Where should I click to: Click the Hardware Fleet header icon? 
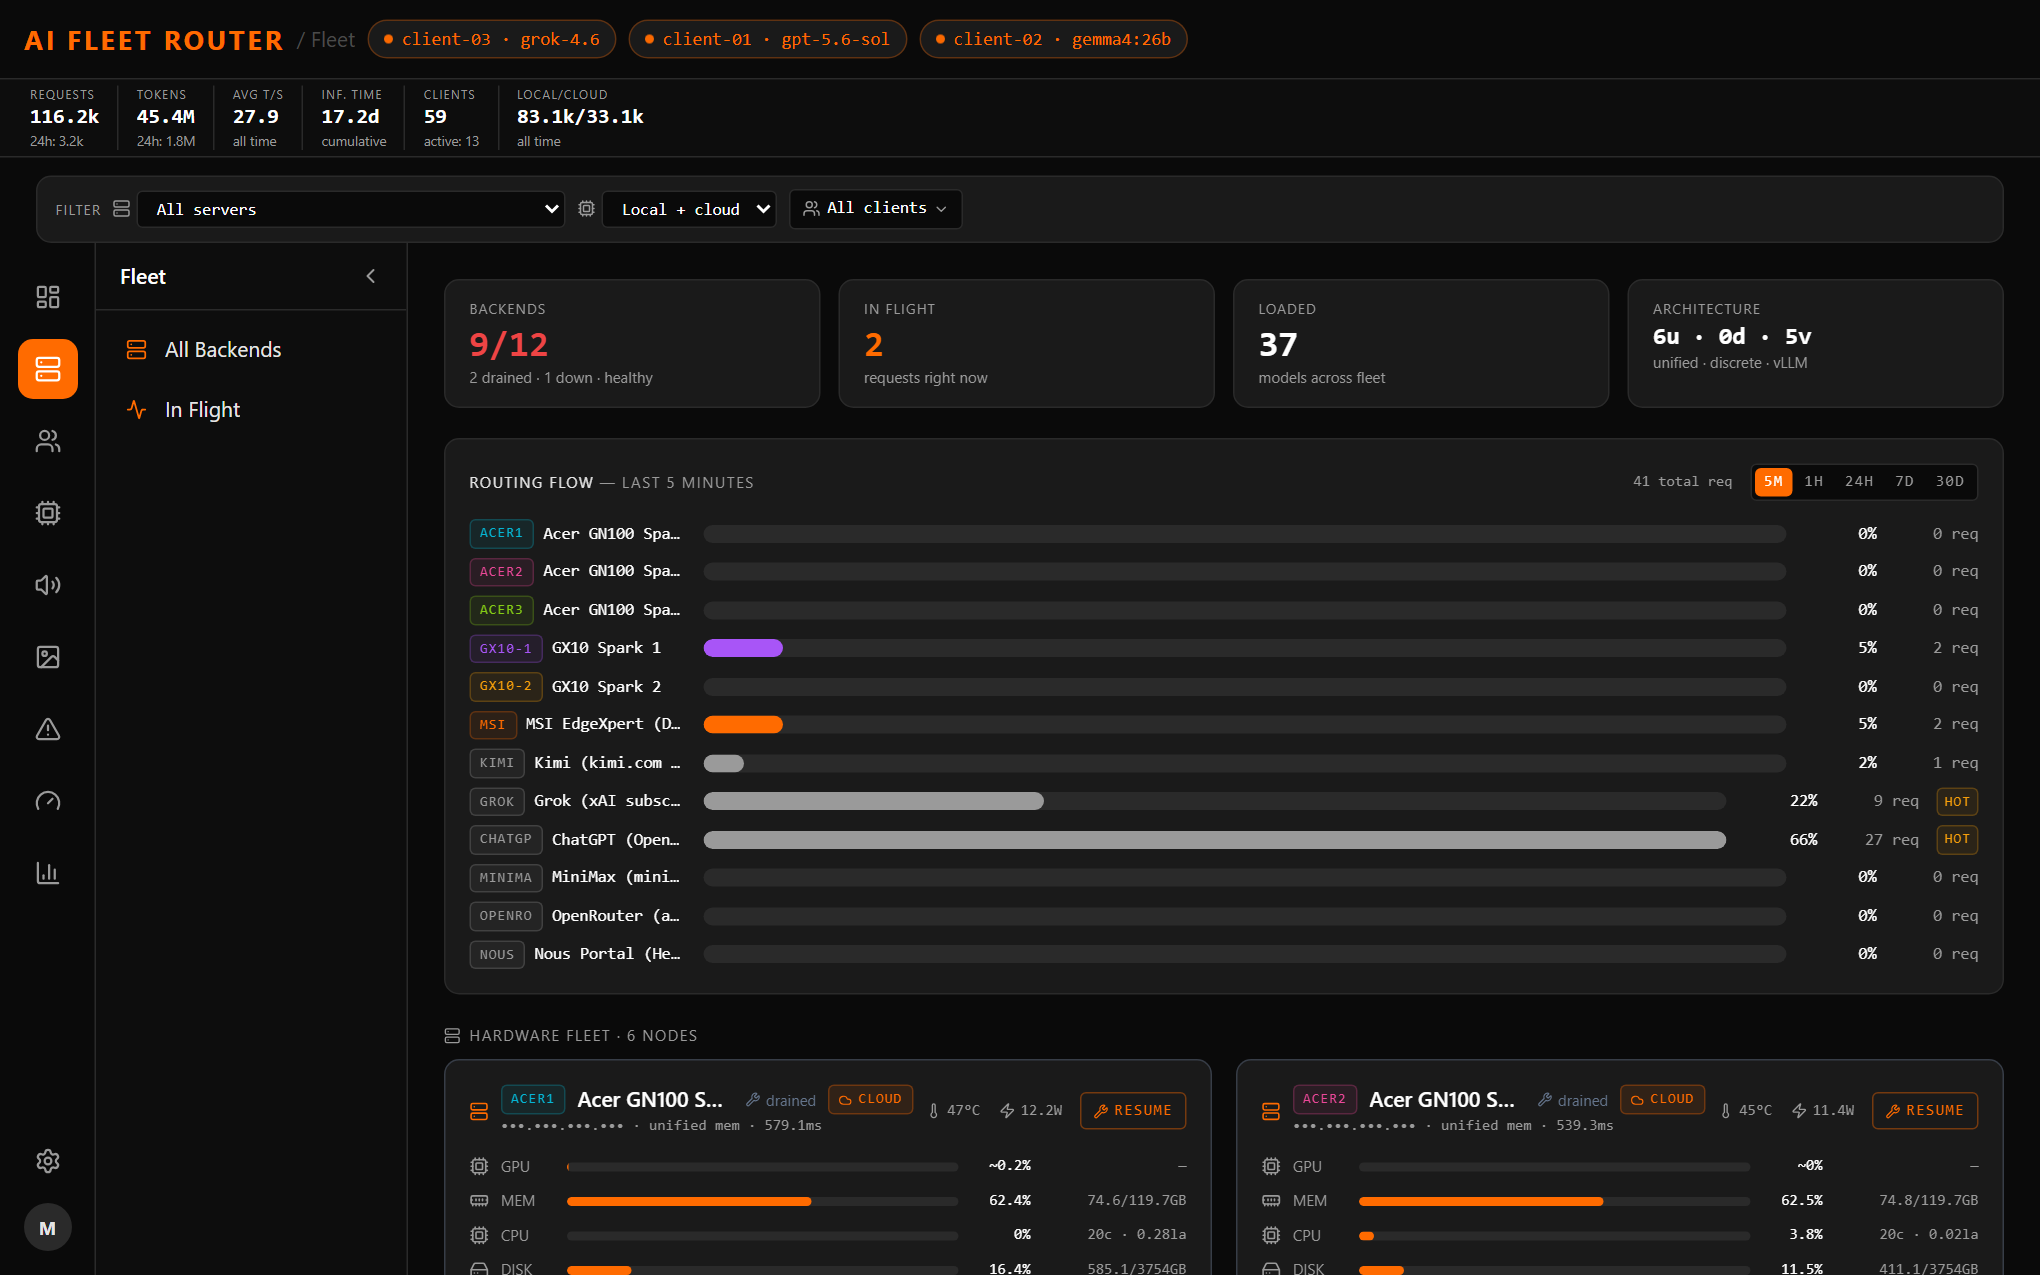point(452,1036)
